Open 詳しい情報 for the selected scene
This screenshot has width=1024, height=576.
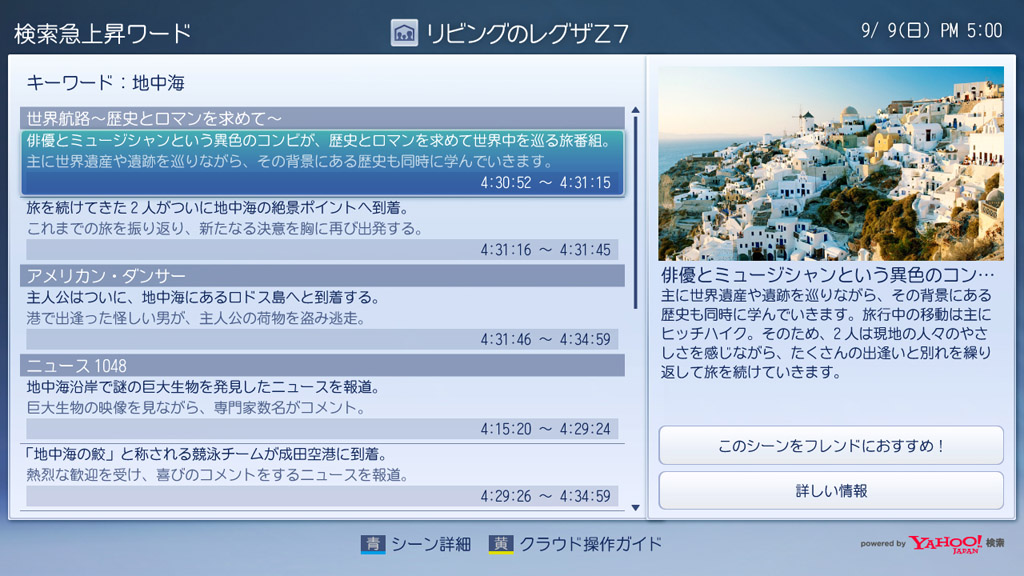[x=832, y=491]
